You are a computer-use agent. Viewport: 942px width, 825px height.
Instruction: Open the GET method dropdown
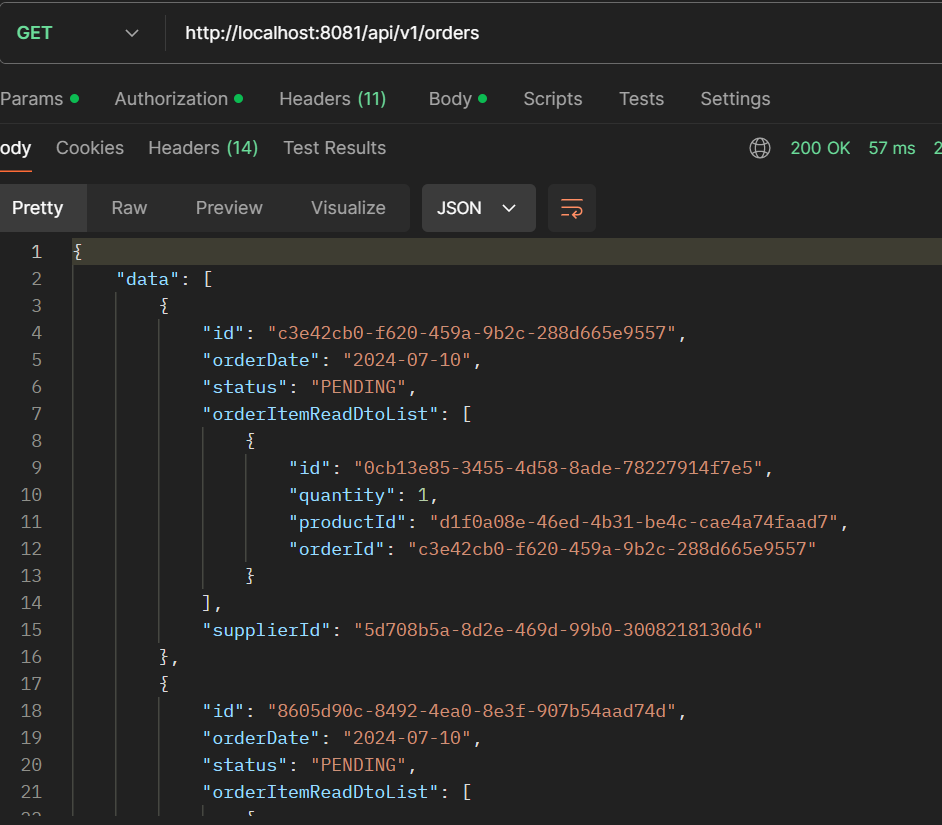coord(77,33)
